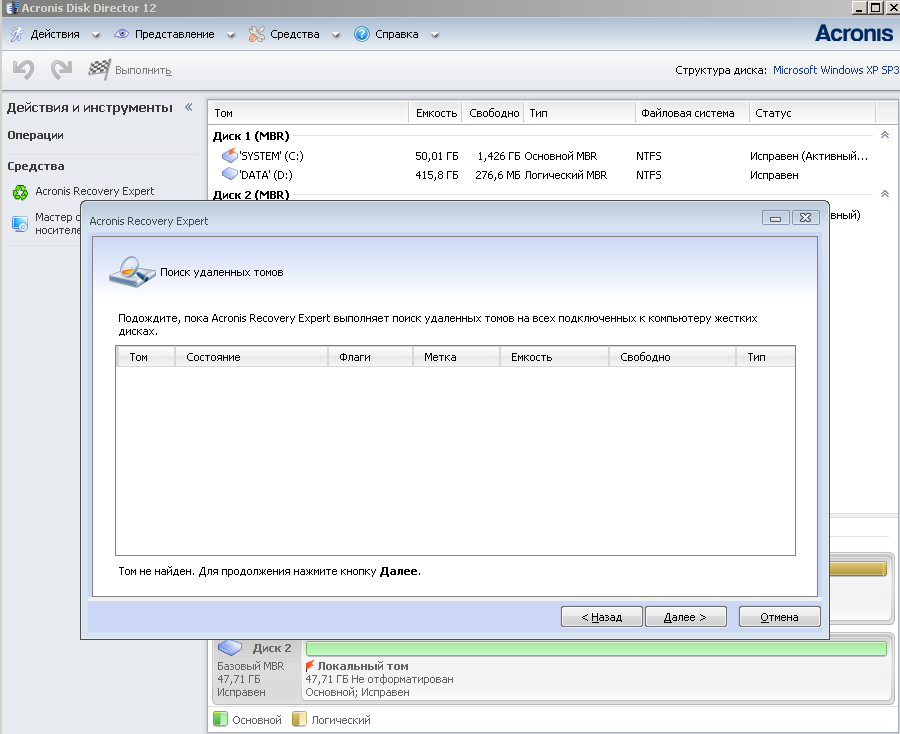
Task: Open the Microsoft Windows XP SP3 disk layout link
Action: [836, 70]
